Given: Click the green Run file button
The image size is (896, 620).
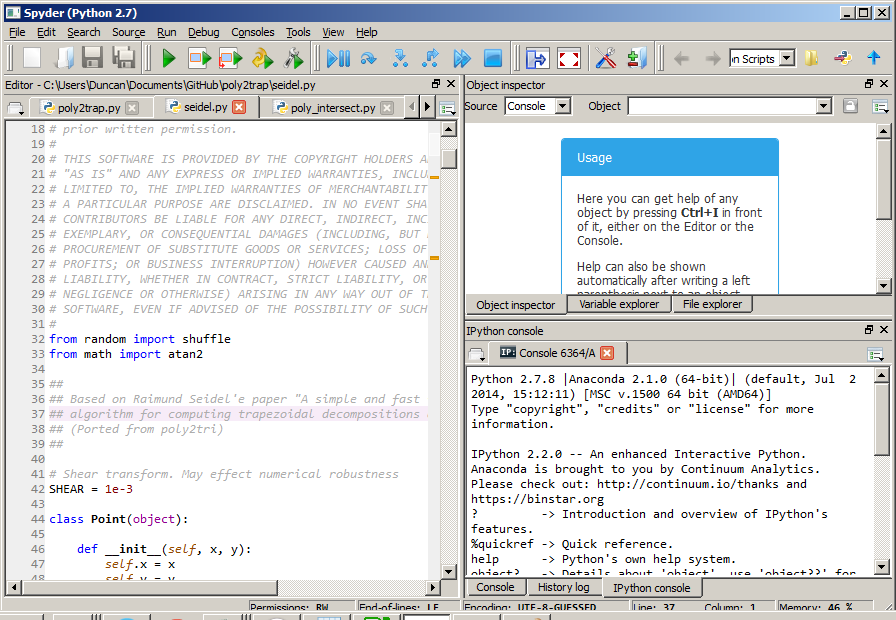Looking at the screenshot, I should (x=169, y=59).
